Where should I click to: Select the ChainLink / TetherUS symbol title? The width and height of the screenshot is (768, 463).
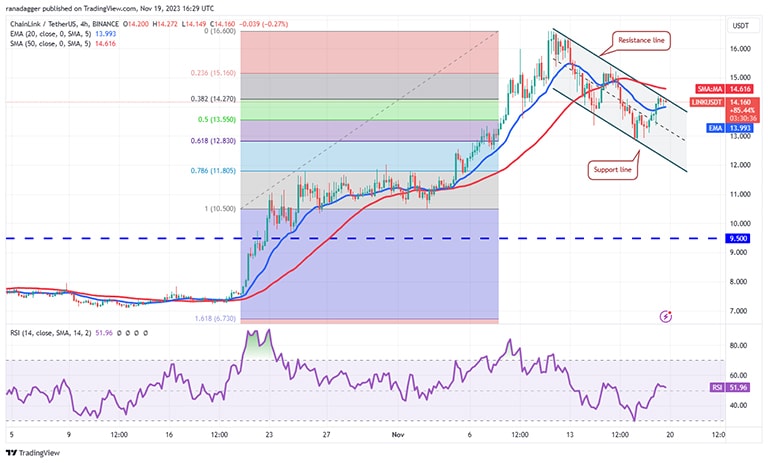pyautogui.click(x=65, y=24)
